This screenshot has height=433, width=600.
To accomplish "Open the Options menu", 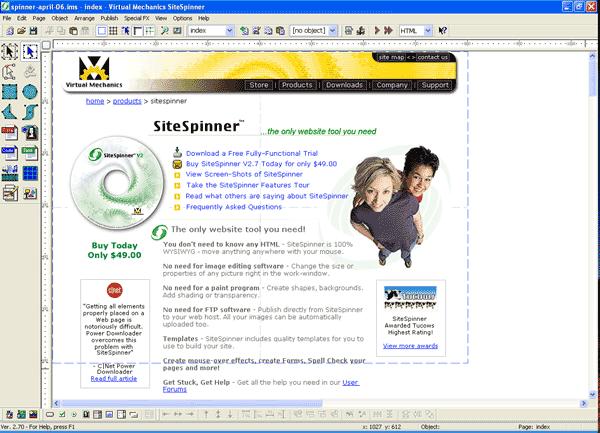I will pyautogui.click(x=182, y=18).
